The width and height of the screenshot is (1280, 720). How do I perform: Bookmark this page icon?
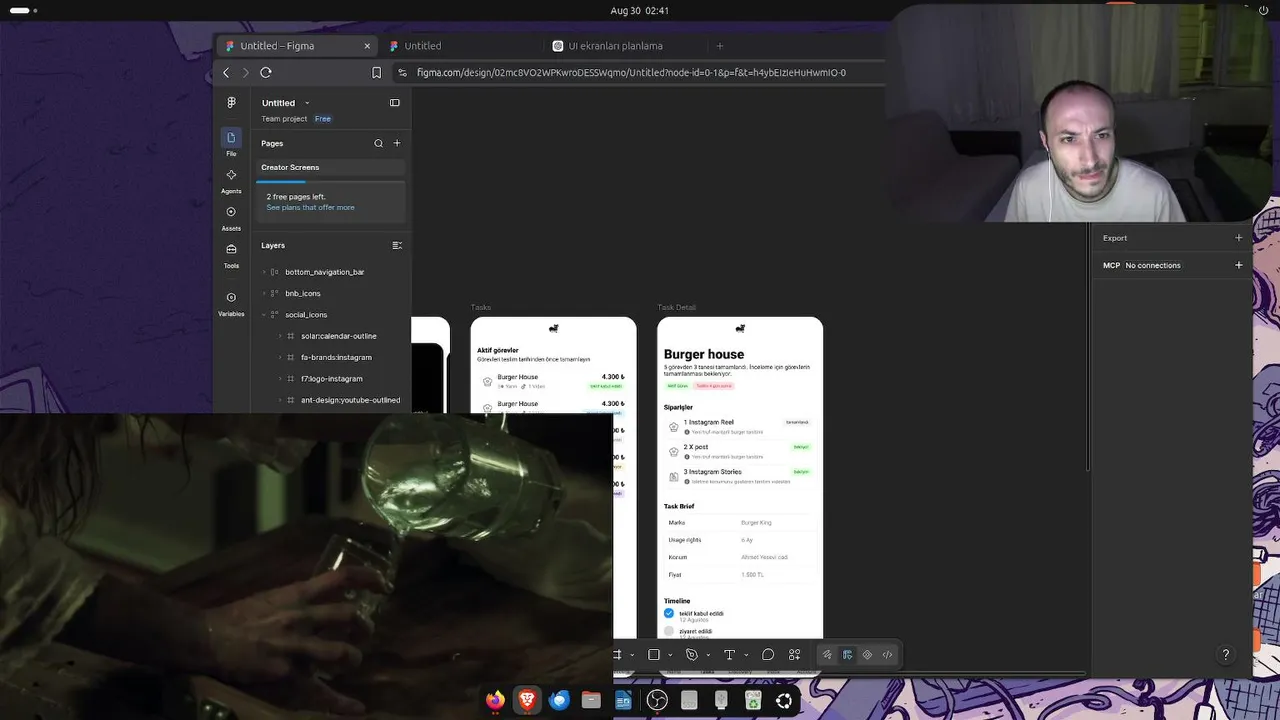point(376,72)
